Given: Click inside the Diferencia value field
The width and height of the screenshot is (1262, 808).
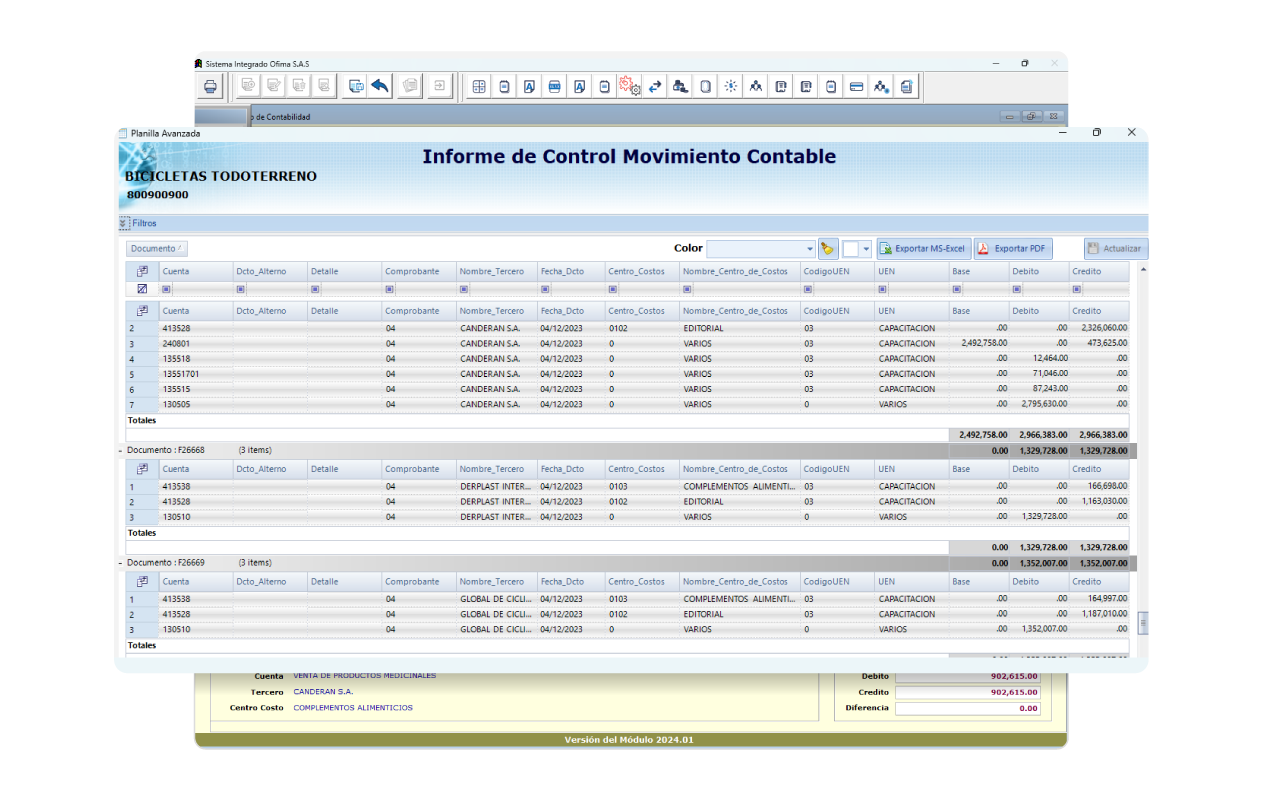Looking at the screenshot, I should pyautogui.click(x=968, y=708).
